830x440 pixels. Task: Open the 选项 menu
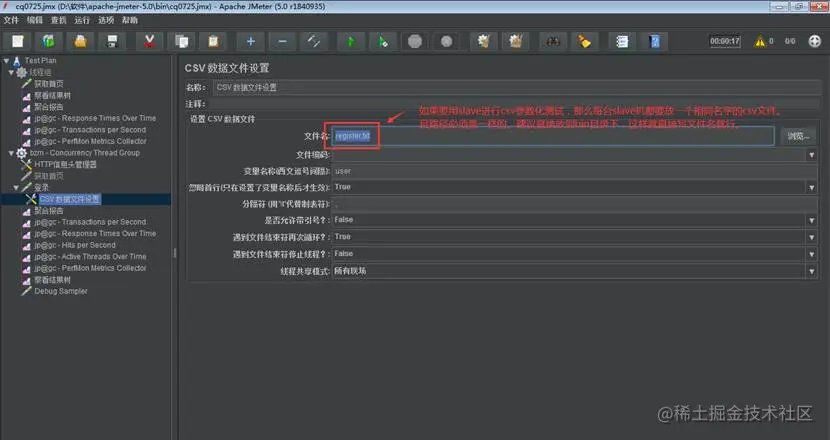click(106, 20)
